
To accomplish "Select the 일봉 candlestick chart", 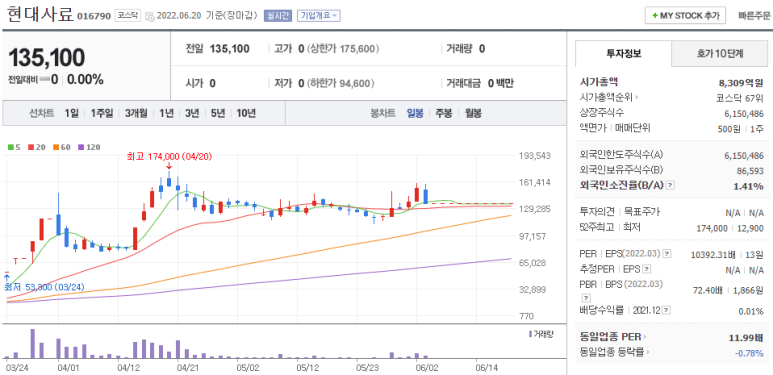I will click(x=415, y=113).
